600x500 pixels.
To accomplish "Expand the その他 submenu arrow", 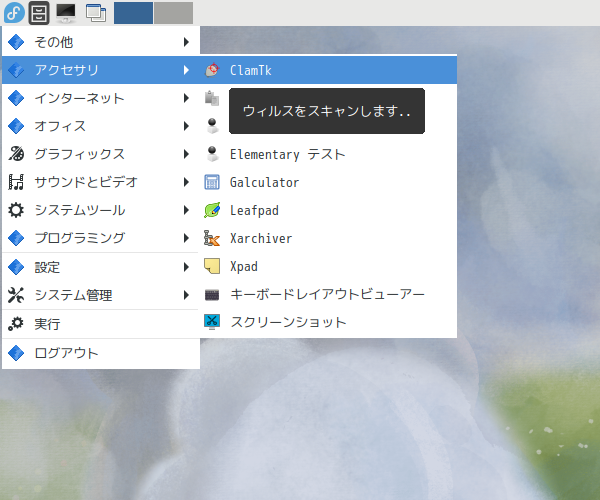I will pyautogui.click(x=186, y=42).
